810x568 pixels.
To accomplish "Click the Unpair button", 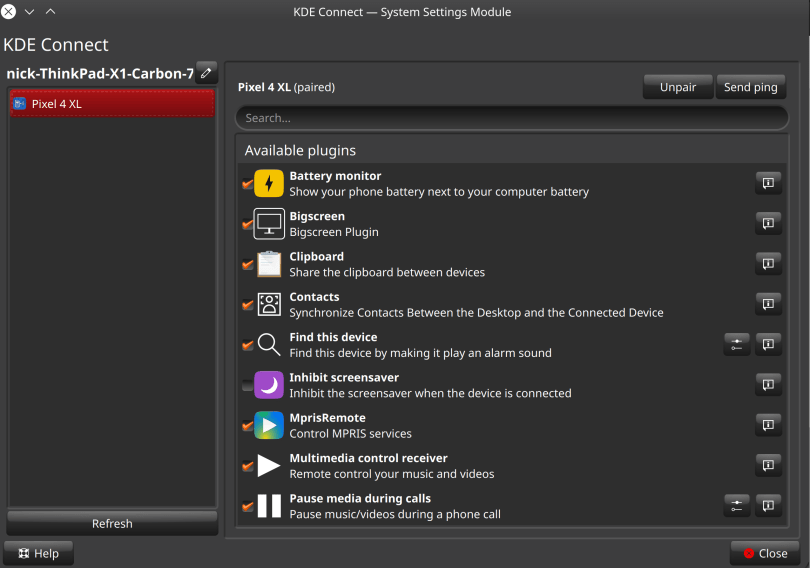I will pos(678,87).
